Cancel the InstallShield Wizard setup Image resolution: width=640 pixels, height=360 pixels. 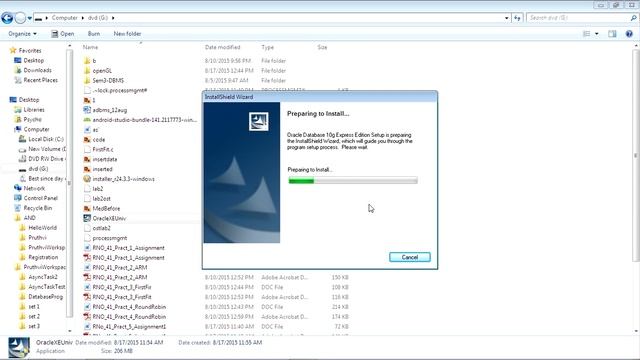pyautogui.click(x=409, y=257)
